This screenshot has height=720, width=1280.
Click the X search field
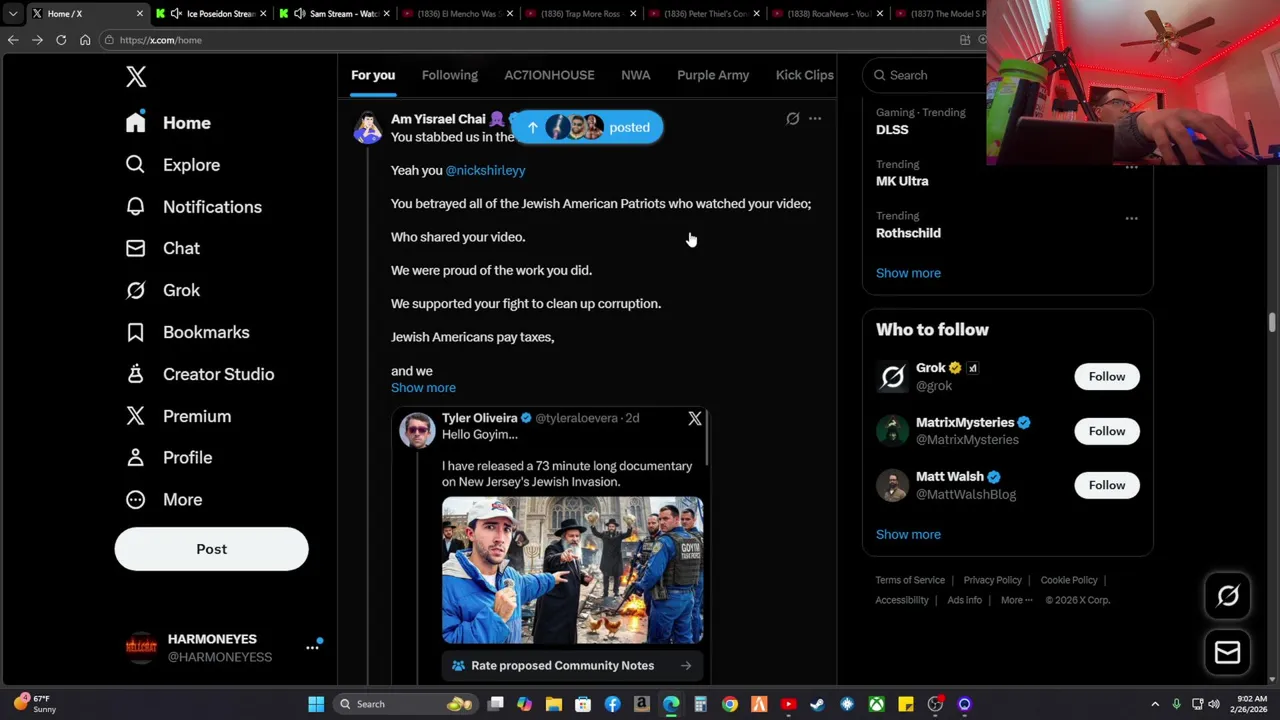pos(925,75)
